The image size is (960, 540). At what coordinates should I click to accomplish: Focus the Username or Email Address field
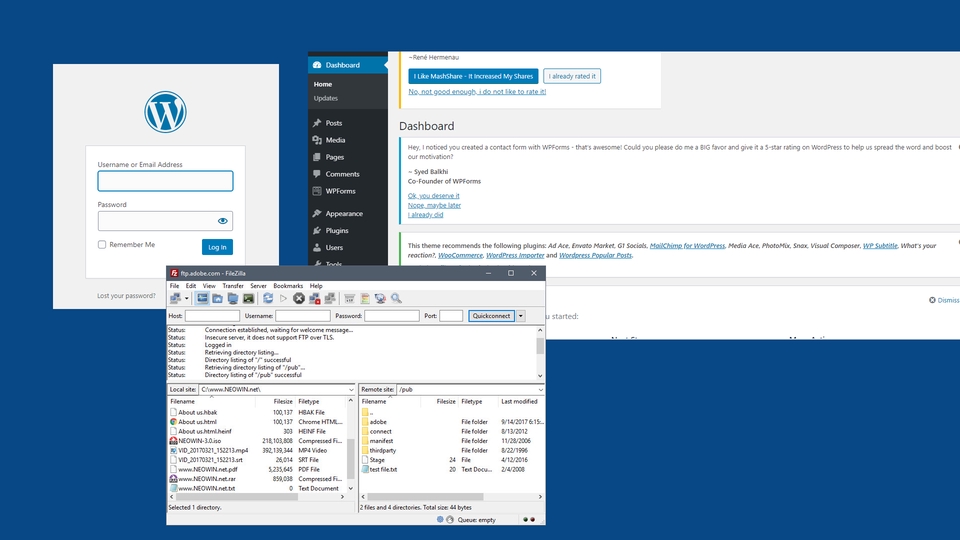click(165, 181)
